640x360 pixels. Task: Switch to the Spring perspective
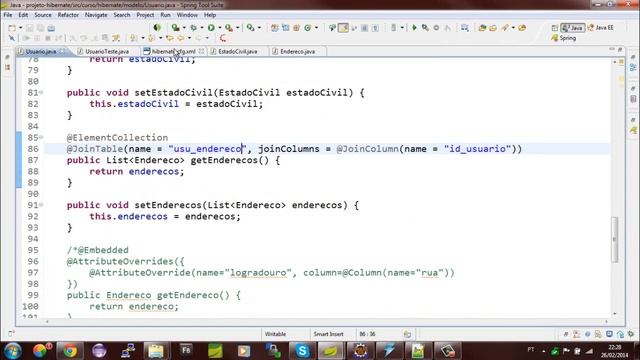tap(564, 38)
